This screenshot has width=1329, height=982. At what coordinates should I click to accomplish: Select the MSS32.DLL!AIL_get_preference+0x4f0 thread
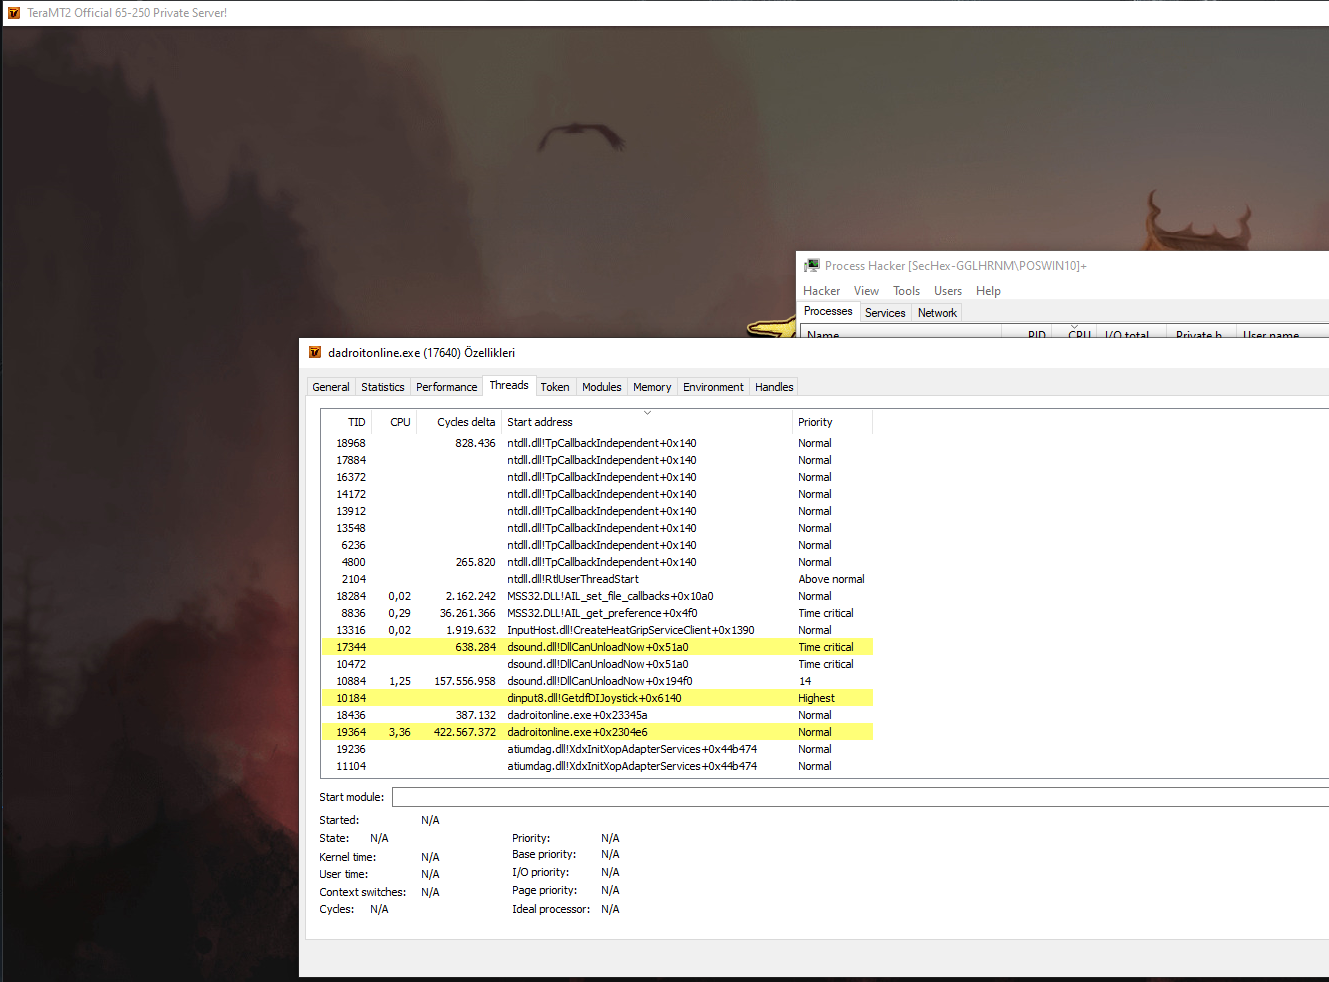[x=597, y=613]
